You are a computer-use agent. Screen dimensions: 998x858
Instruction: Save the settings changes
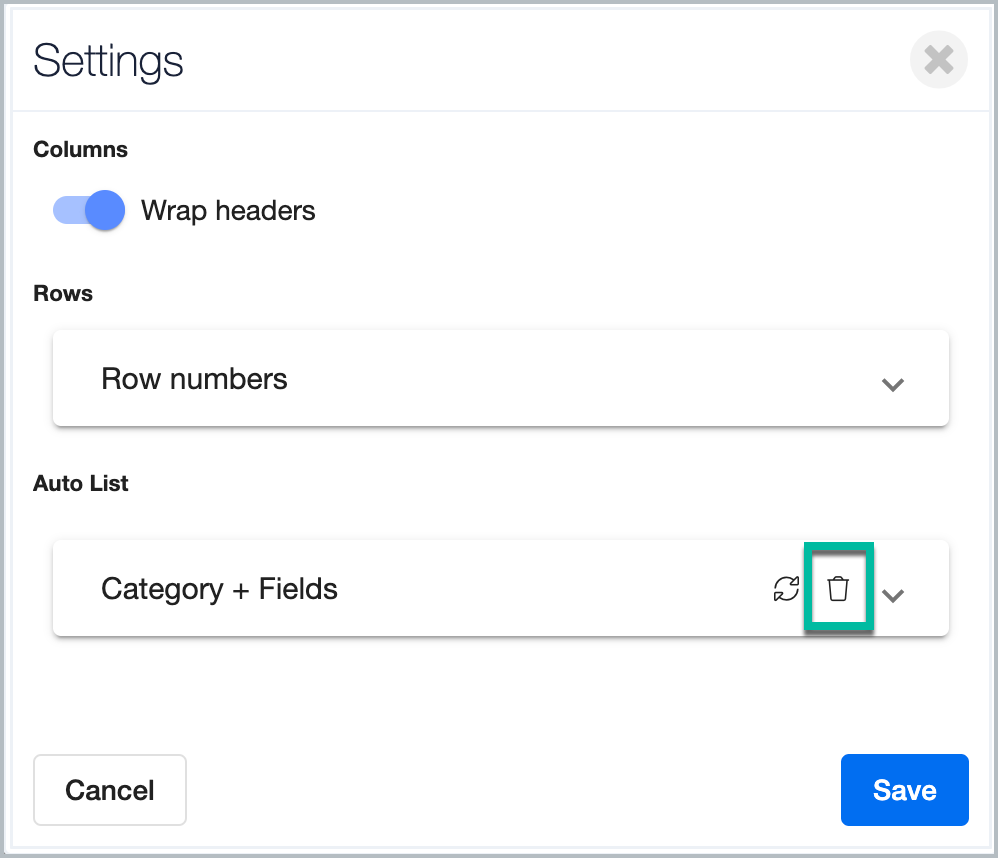(x=904, y=790)
